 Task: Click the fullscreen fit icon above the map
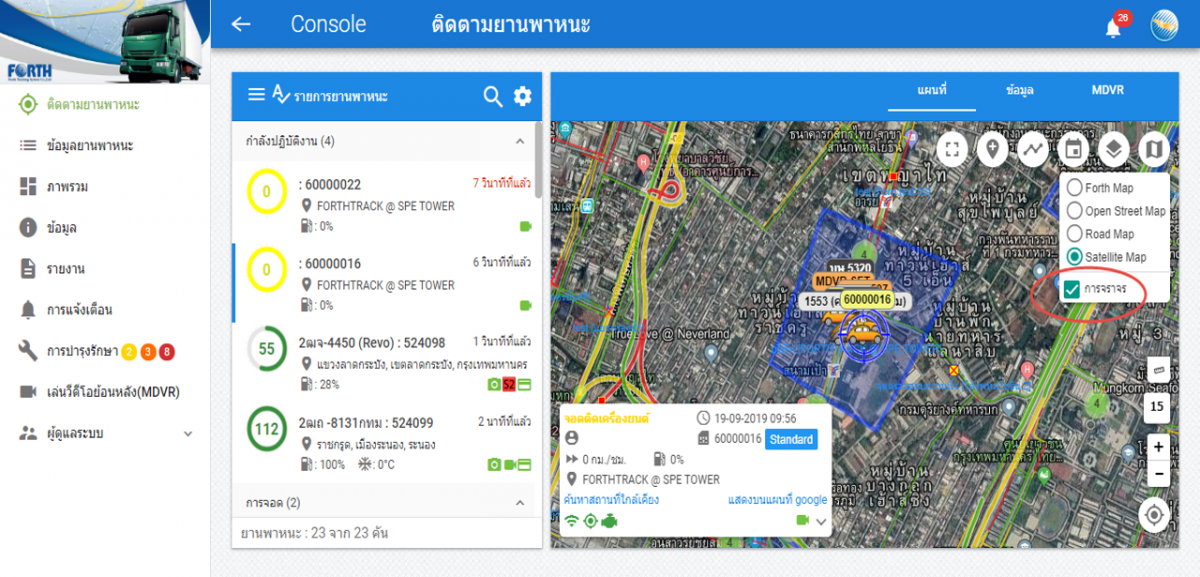coord(952,148)
